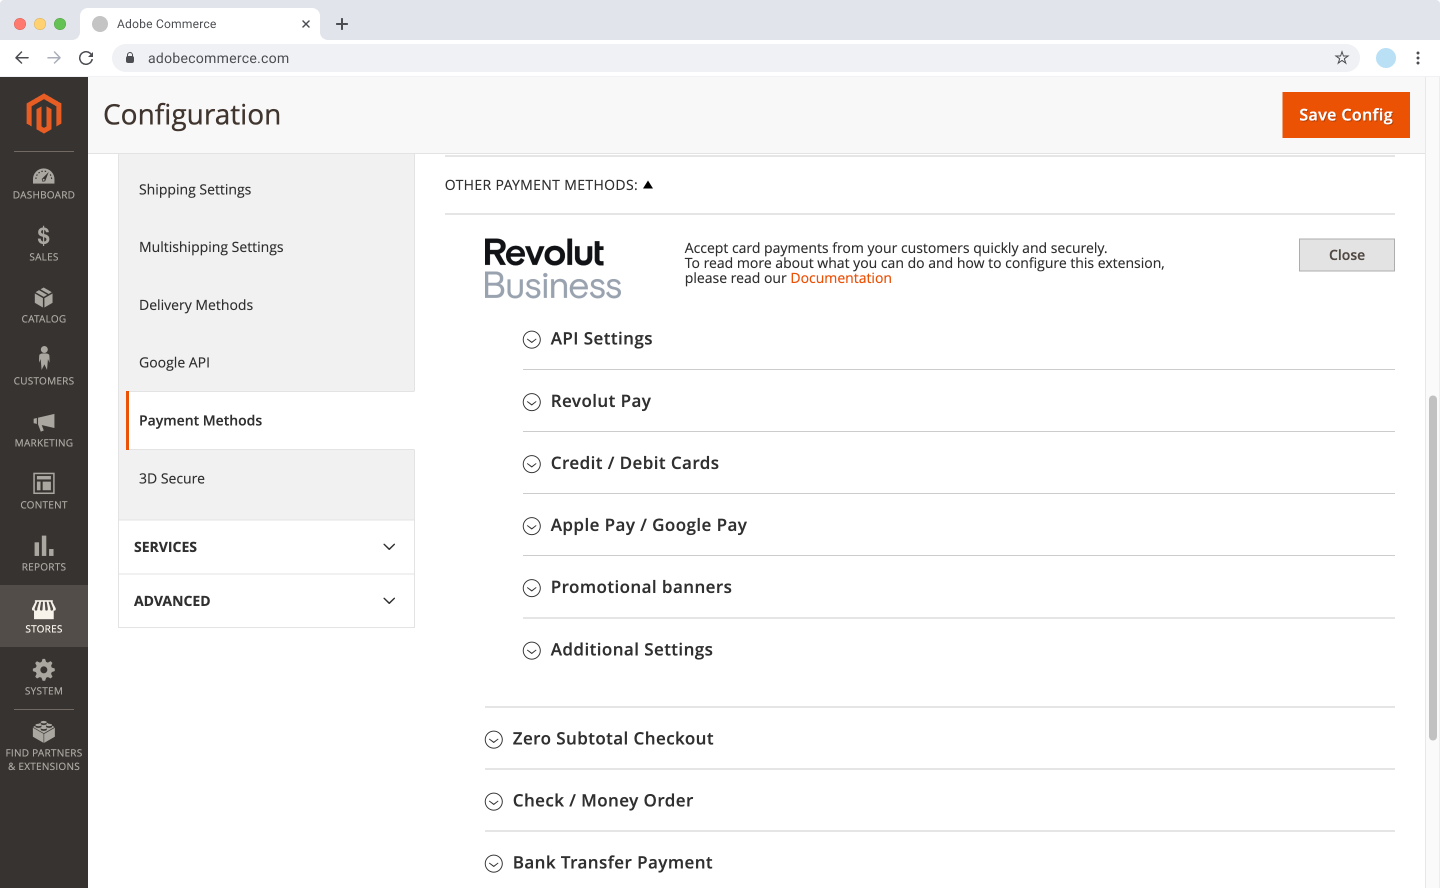Screen dimensions: 1440x889
Task: Expand the ADVANCED config group
Action: [x=266, y=601]
